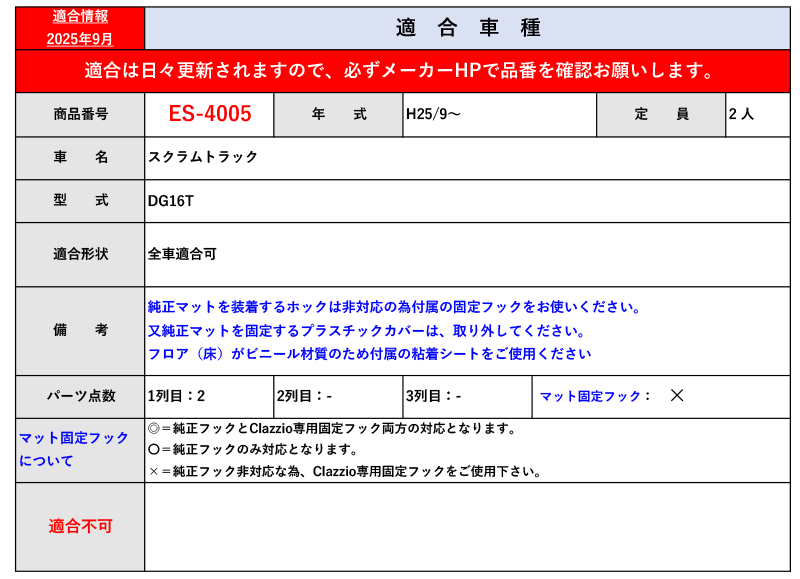Select the 2人 capacity value
The height and width of the screenshot is (579, 800).
click(741, 114)
